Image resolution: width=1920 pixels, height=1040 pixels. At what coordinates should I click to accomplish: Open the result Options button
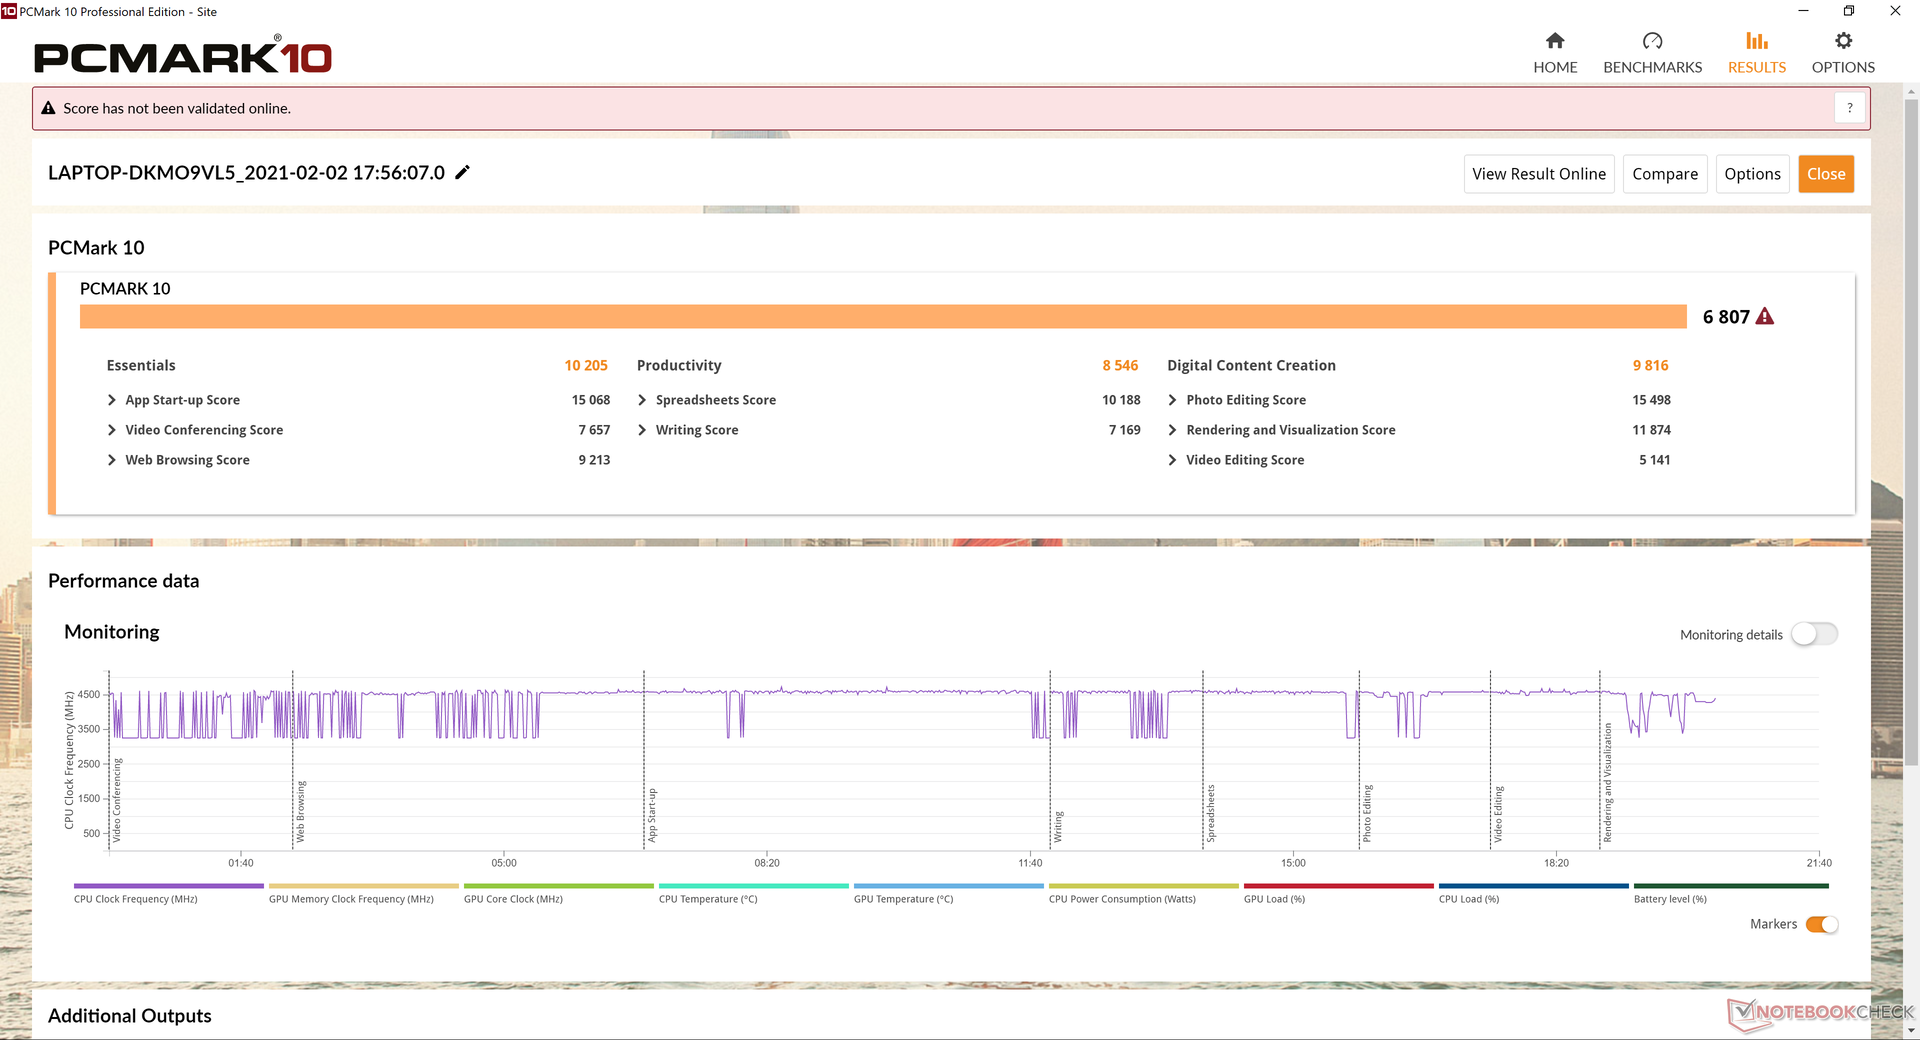(1752, 174)
